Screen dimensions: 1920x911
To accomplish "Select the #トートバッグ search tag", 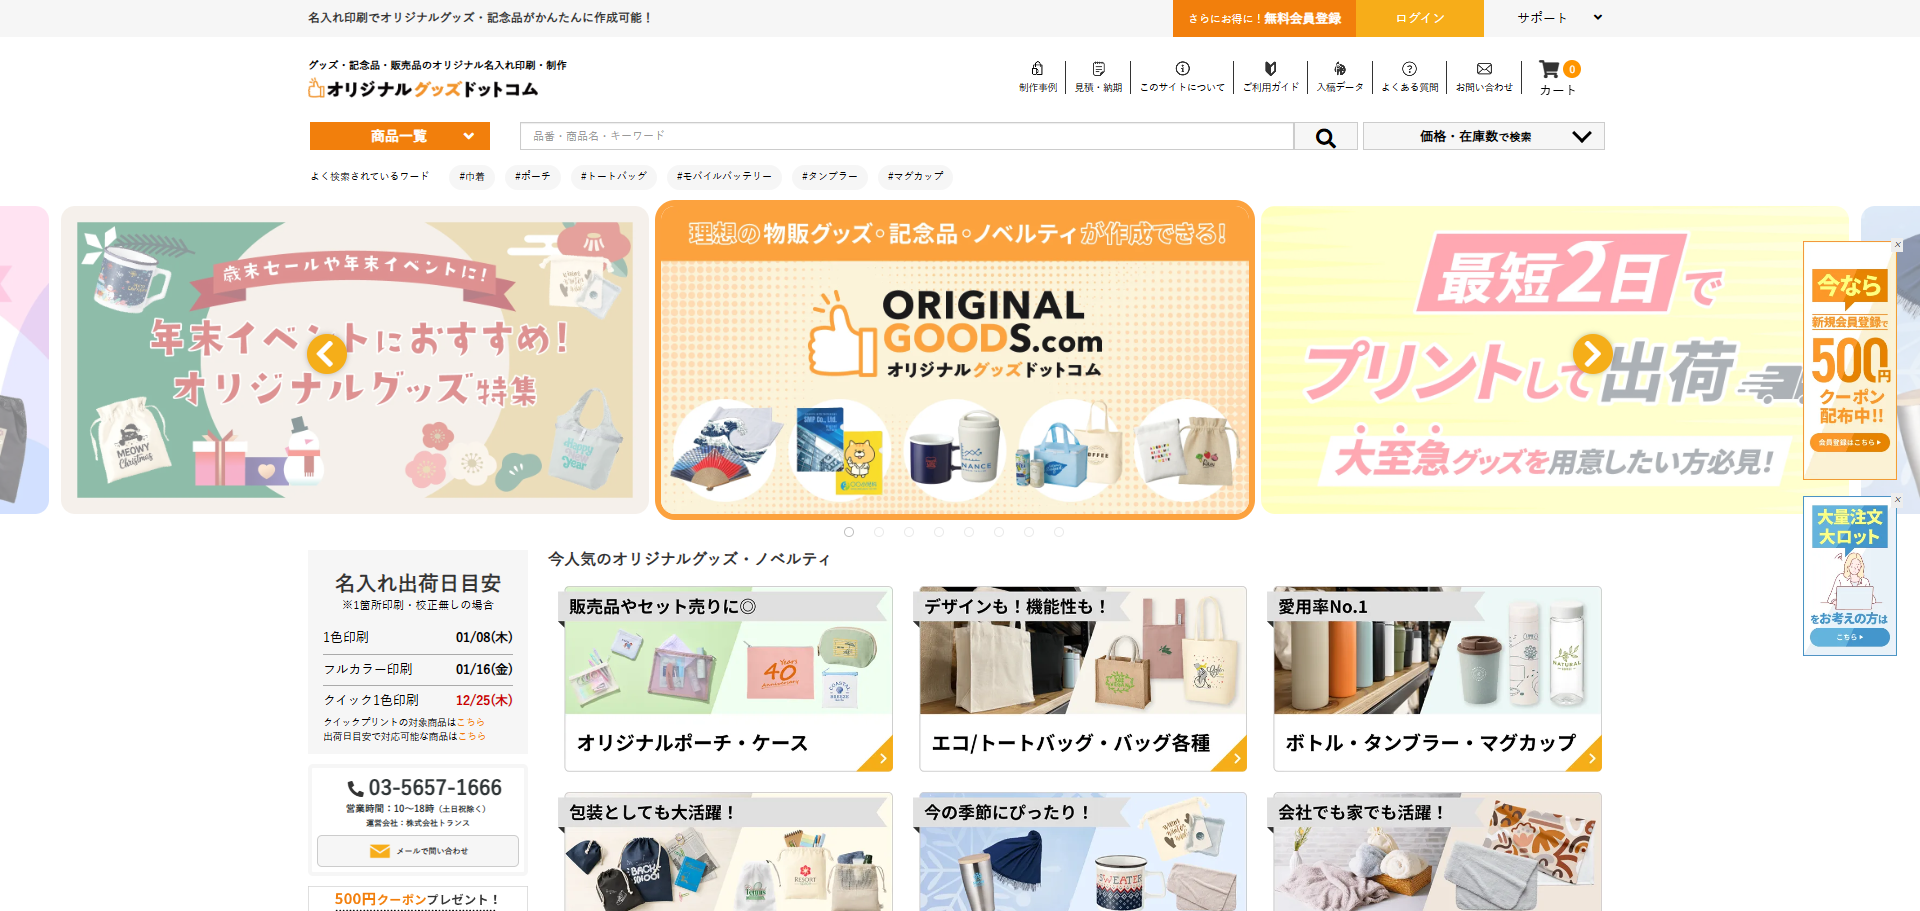I will click(613, 177).
